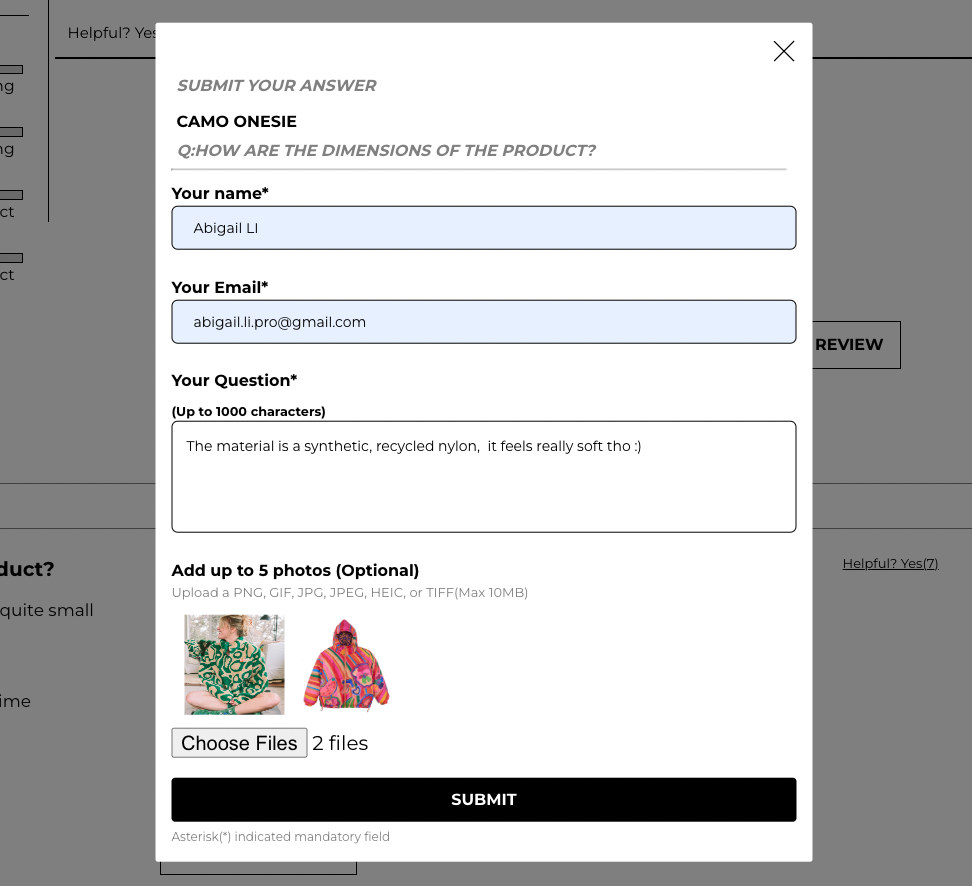Click the dimensions question heading

point(383,150)
